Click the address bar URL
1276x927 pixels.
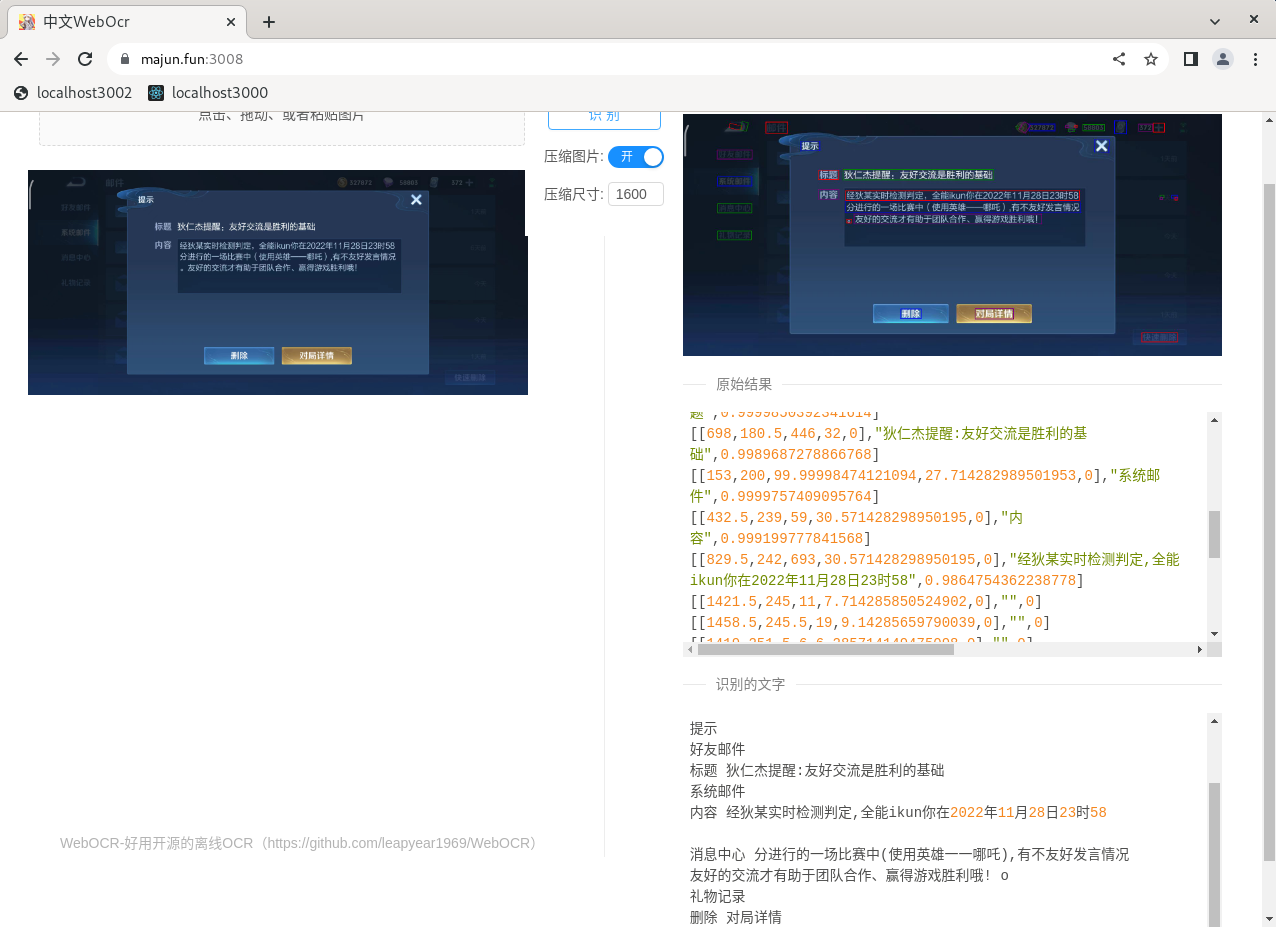pos(192,59)
